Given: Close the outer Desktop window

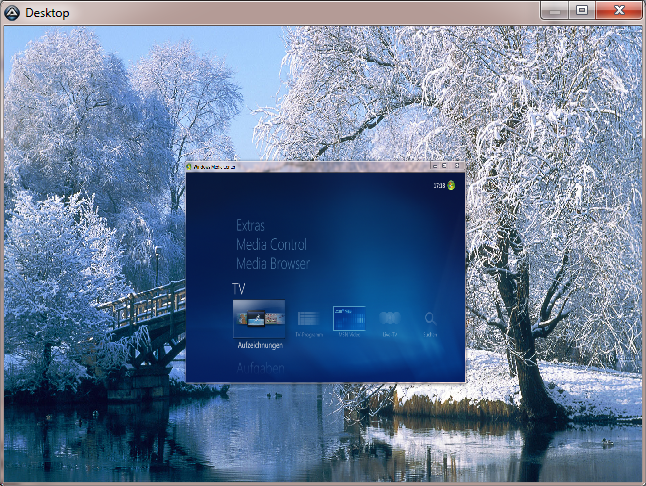Looking at the screenshot, I should point(618,9).
